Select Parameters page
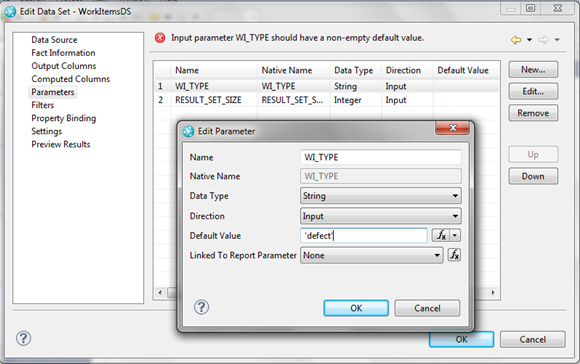 tap(53, 92)
